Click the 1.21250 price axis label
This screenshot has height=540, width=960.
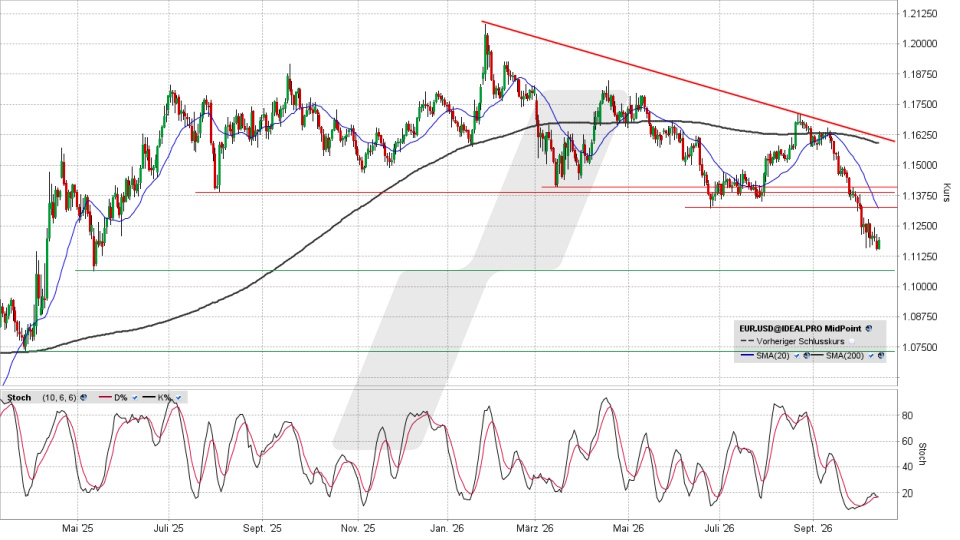pyautogui.click(x=920, y=13)
